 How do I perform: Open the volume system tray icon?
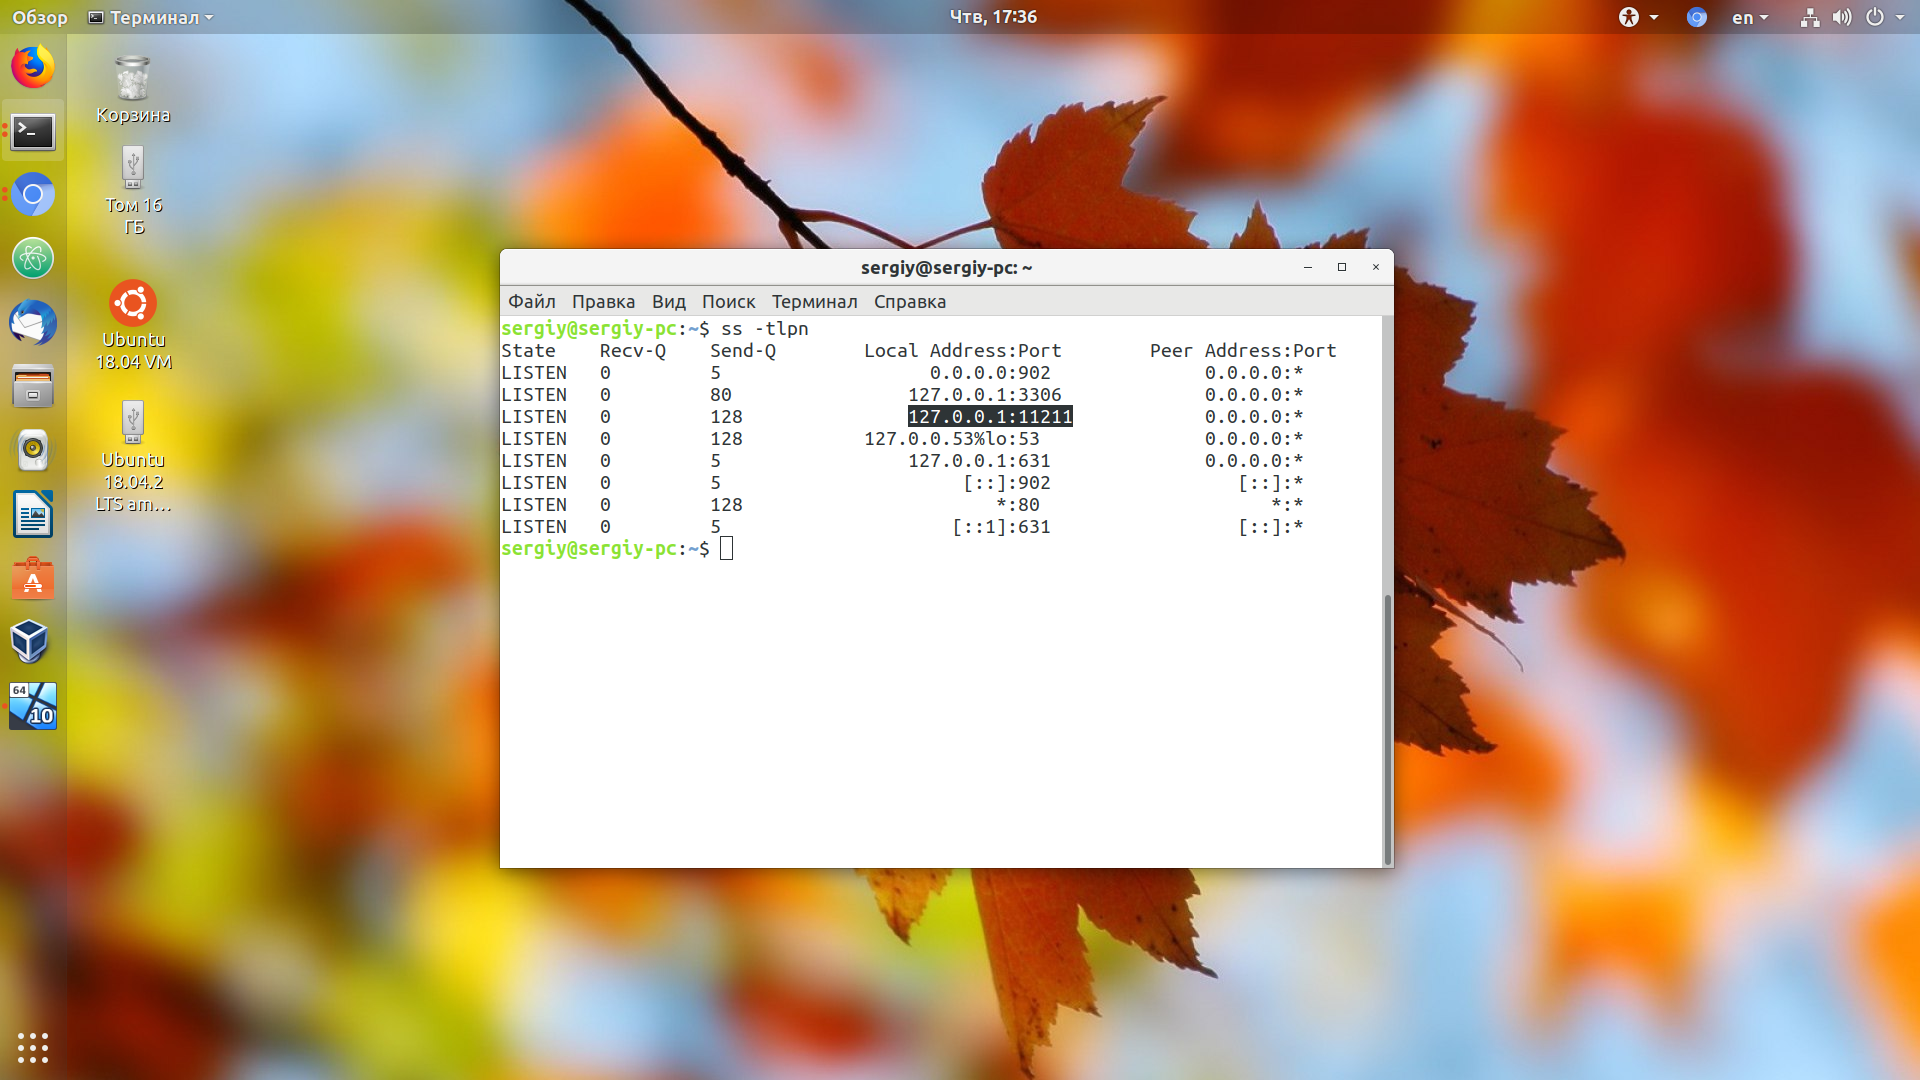click(1842, 17)
